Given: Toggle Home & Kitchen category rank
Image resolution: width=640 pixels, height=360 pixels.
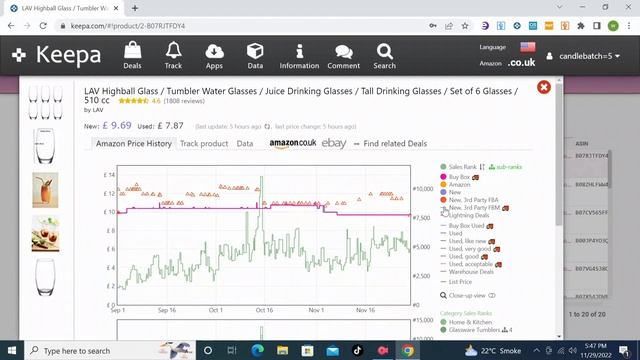Looking at the screenshot, I should pos(466,322).
